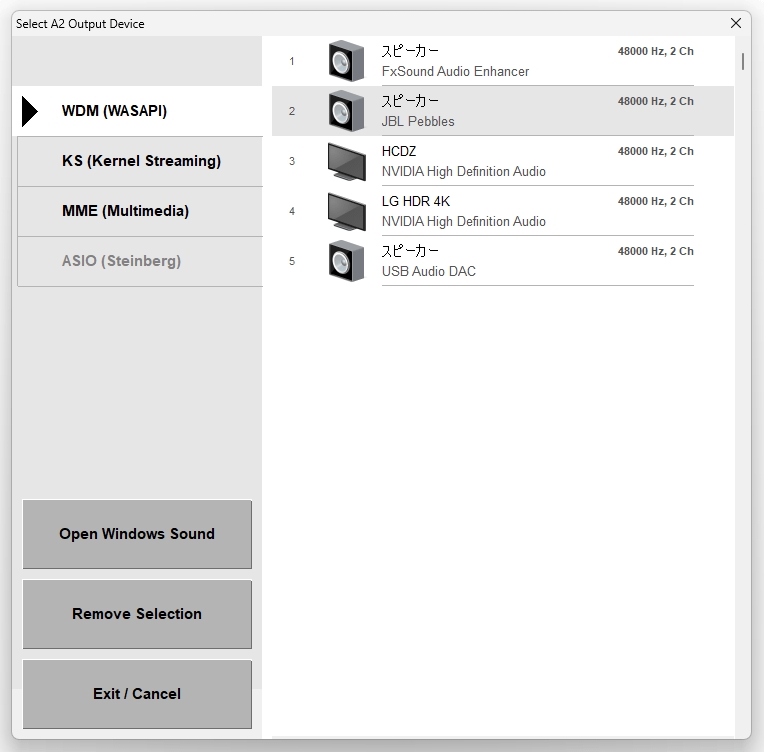Open Windows Sound settings button

pos(137,534)
